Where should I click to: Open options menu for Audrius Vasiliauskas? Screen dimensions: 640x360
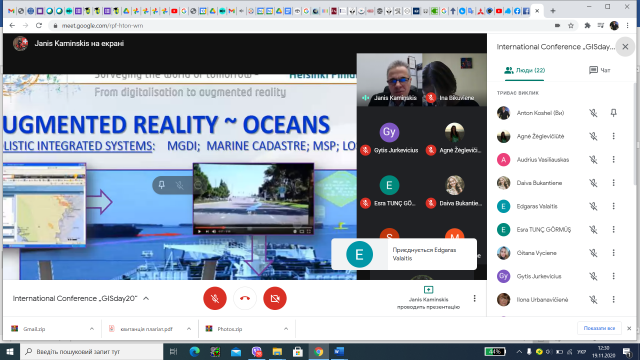click(613, 160)
